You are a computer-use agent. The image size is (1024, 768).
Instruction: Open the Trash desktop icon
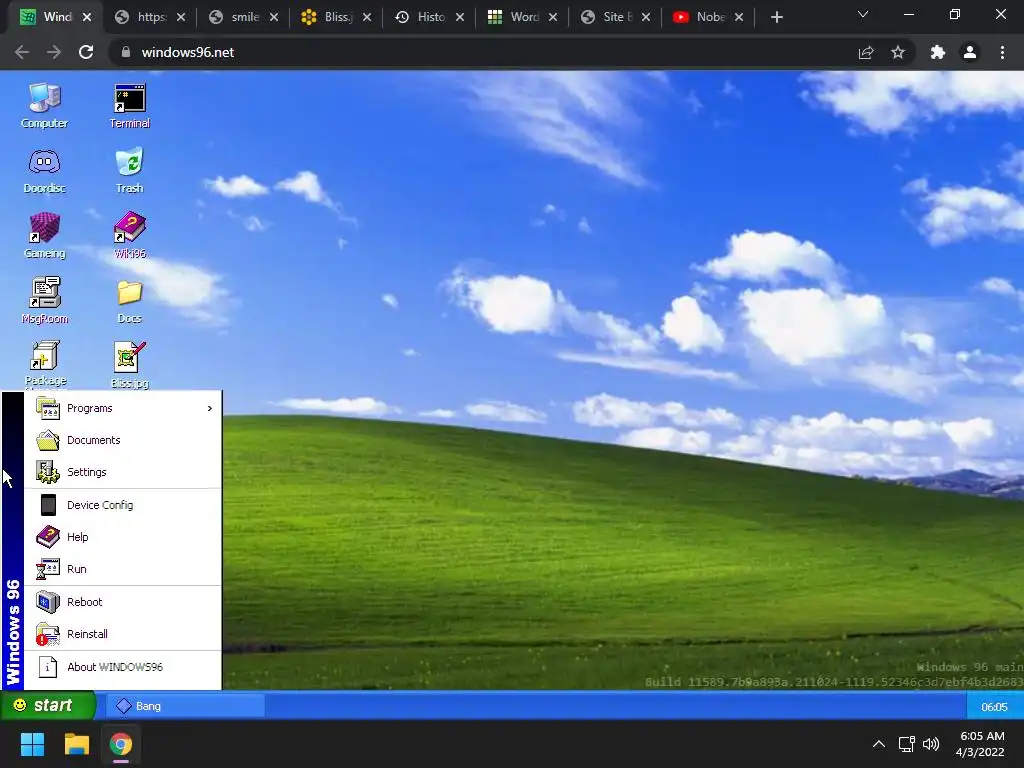point(129,171)
